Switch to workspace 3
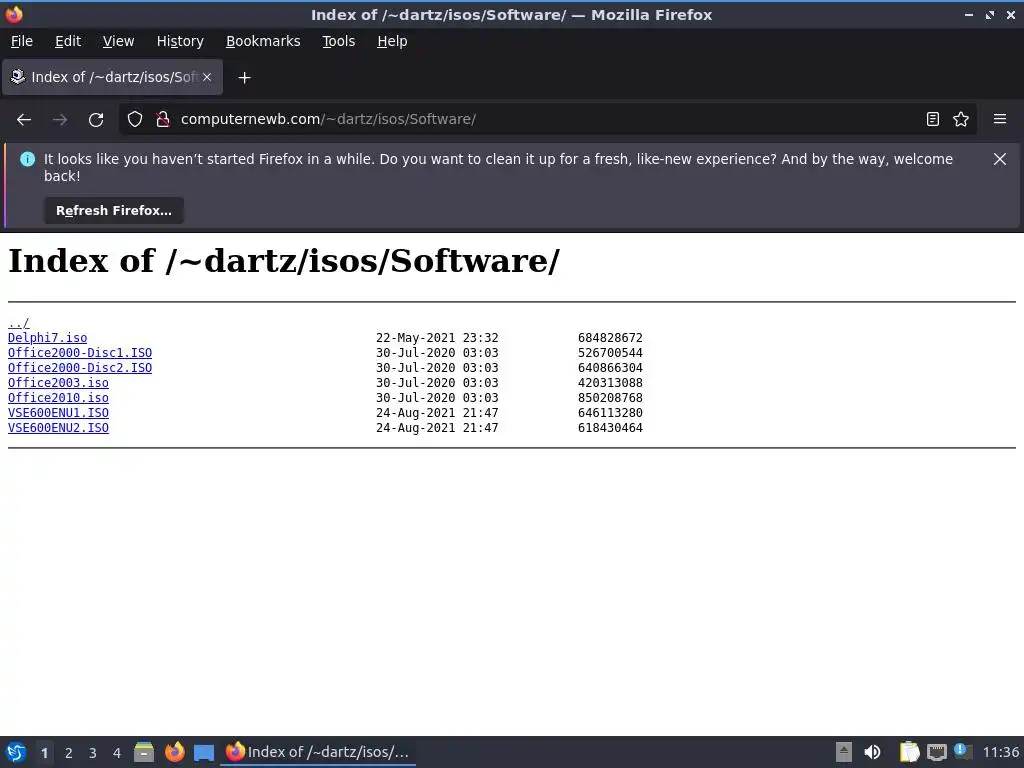The height and width of the screenshot is (768, 1024). 93,753
